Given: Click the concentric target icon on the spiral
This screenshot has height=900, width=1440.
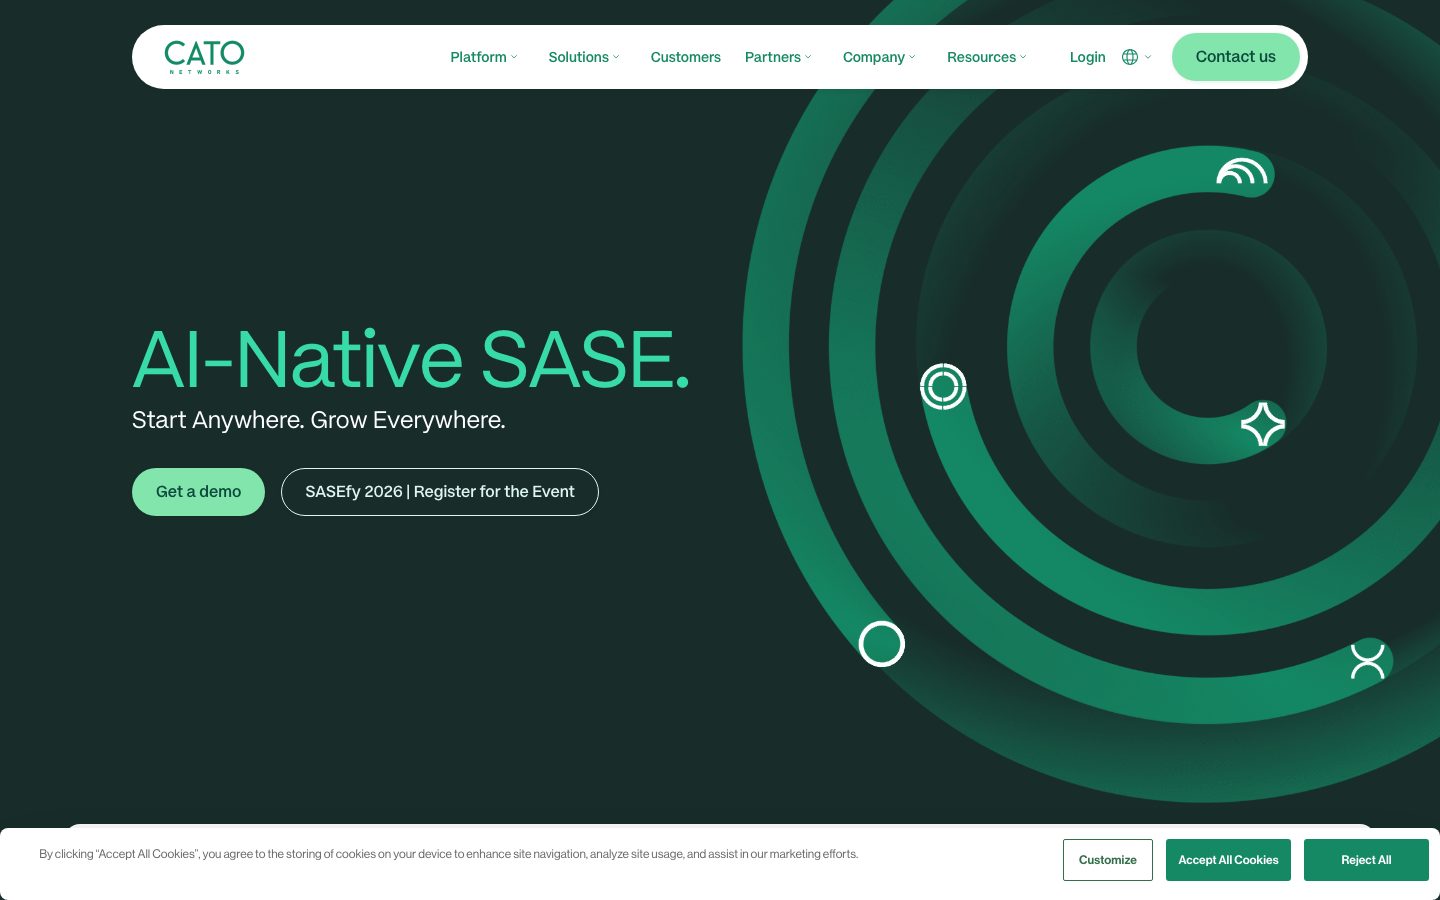Looking at the screenshot, I should click(943, 387).
